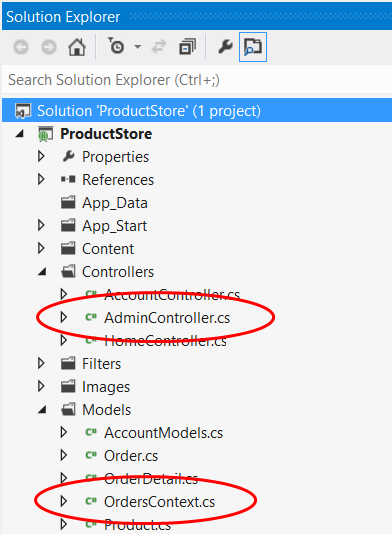Click the App_Start folder icon
This screenshot has height=534, width=392.
[68, 225]
